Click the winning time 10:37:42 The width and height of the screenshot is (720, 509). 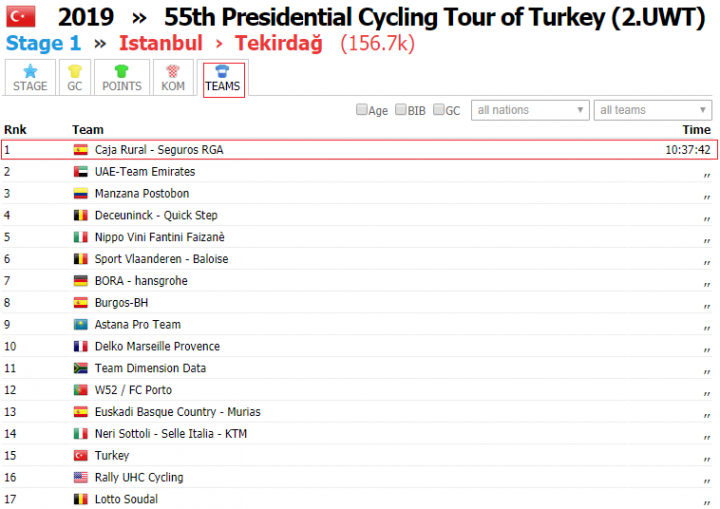(x=688, y=150)
